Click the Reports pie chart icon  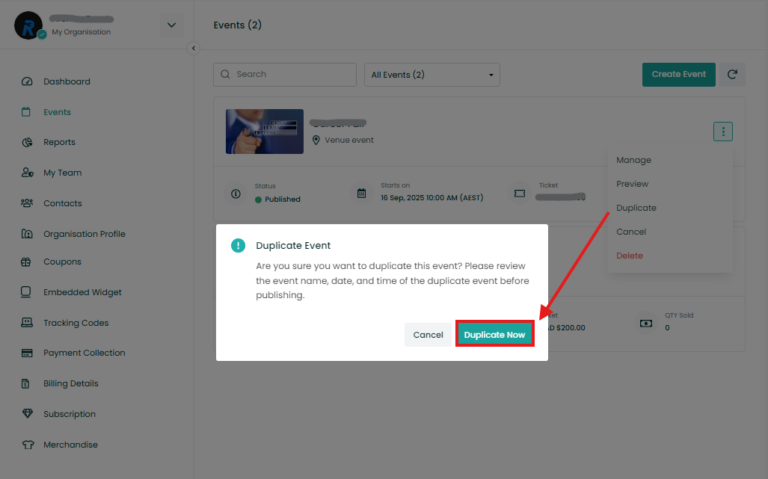(x=27, y=143)
